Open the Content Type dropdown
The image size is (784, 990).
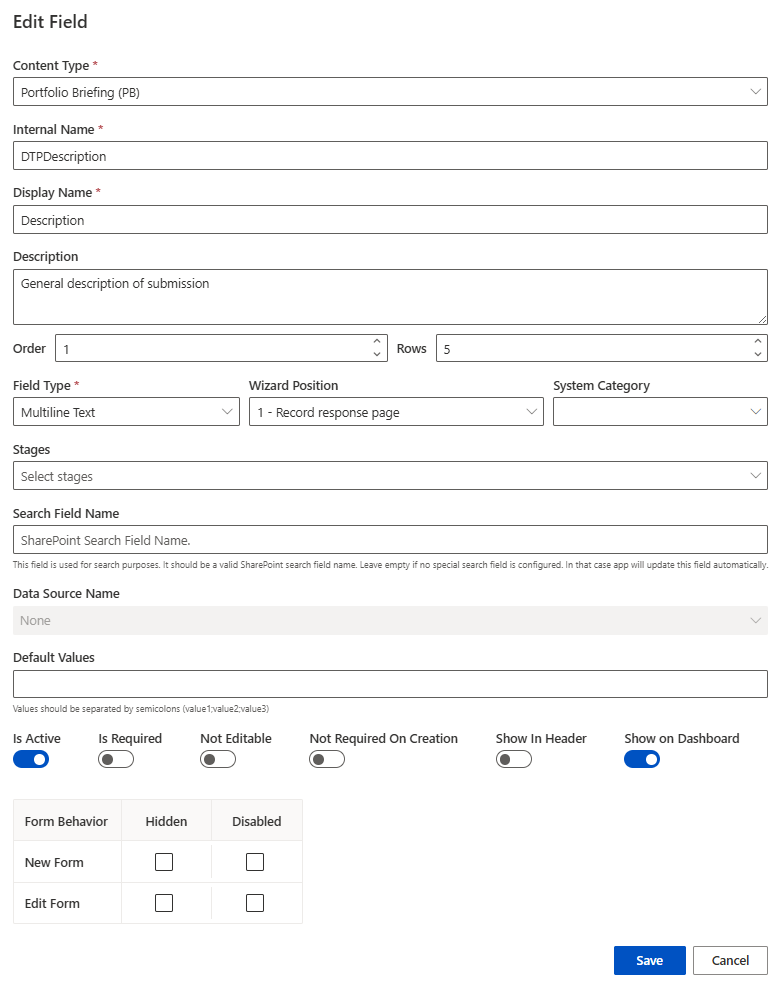(390, 92)
